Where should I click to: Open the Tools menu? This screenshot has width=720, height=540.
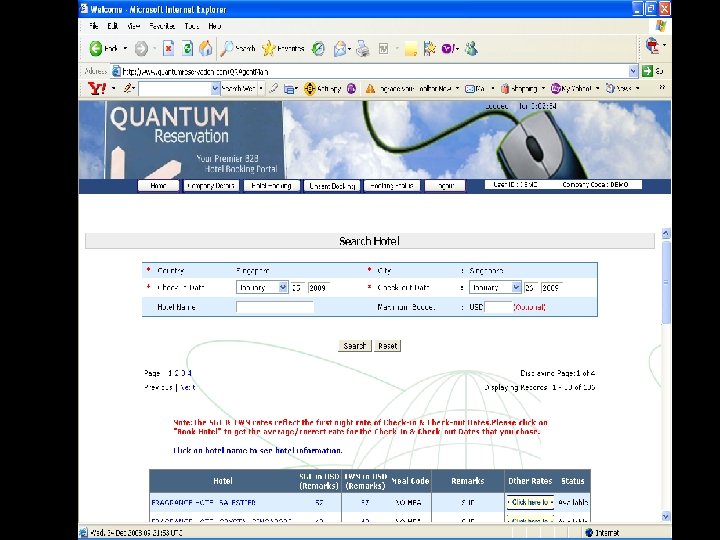click(x=191, y=26)
